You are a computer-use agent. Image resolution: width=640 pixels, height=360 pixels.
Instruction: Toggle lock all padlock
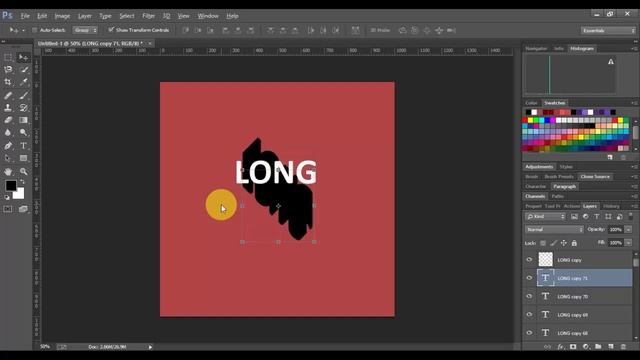point(574,243)
